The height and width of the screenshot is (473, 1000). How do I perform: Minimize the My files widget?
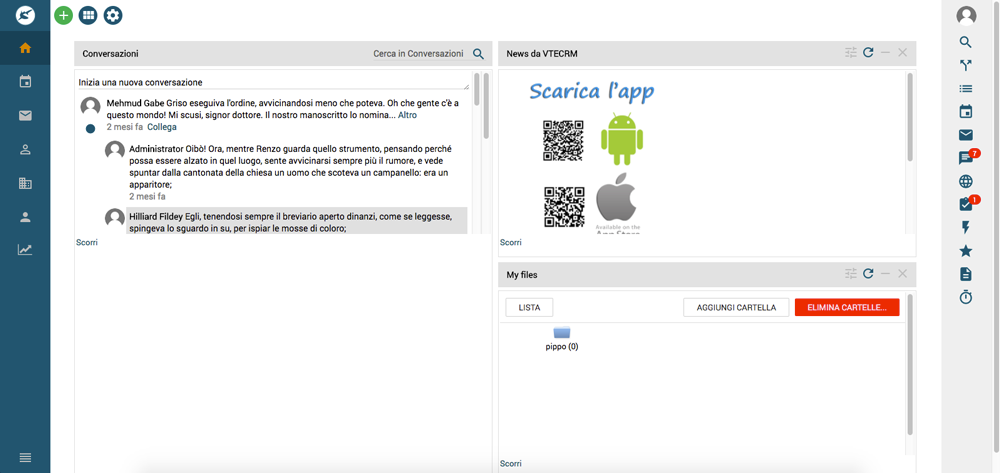click(x=885, y=273)
